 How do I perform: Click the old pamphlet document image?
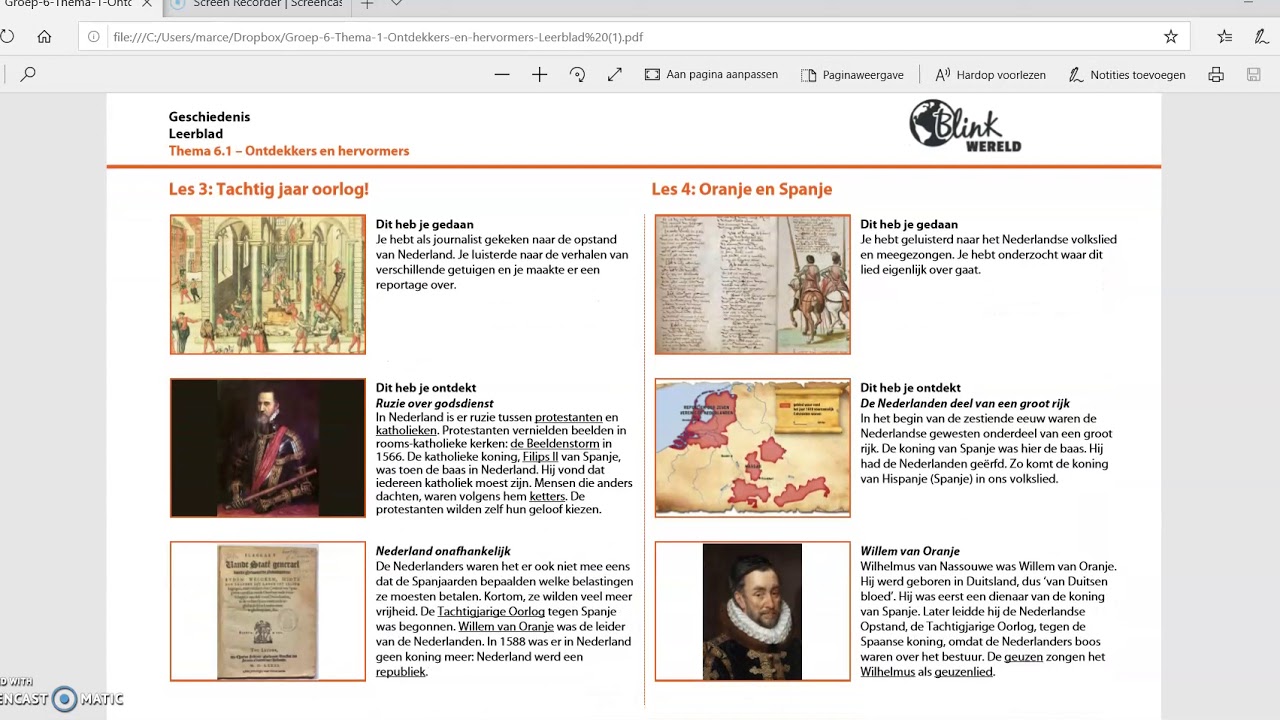tap(268, 611)
